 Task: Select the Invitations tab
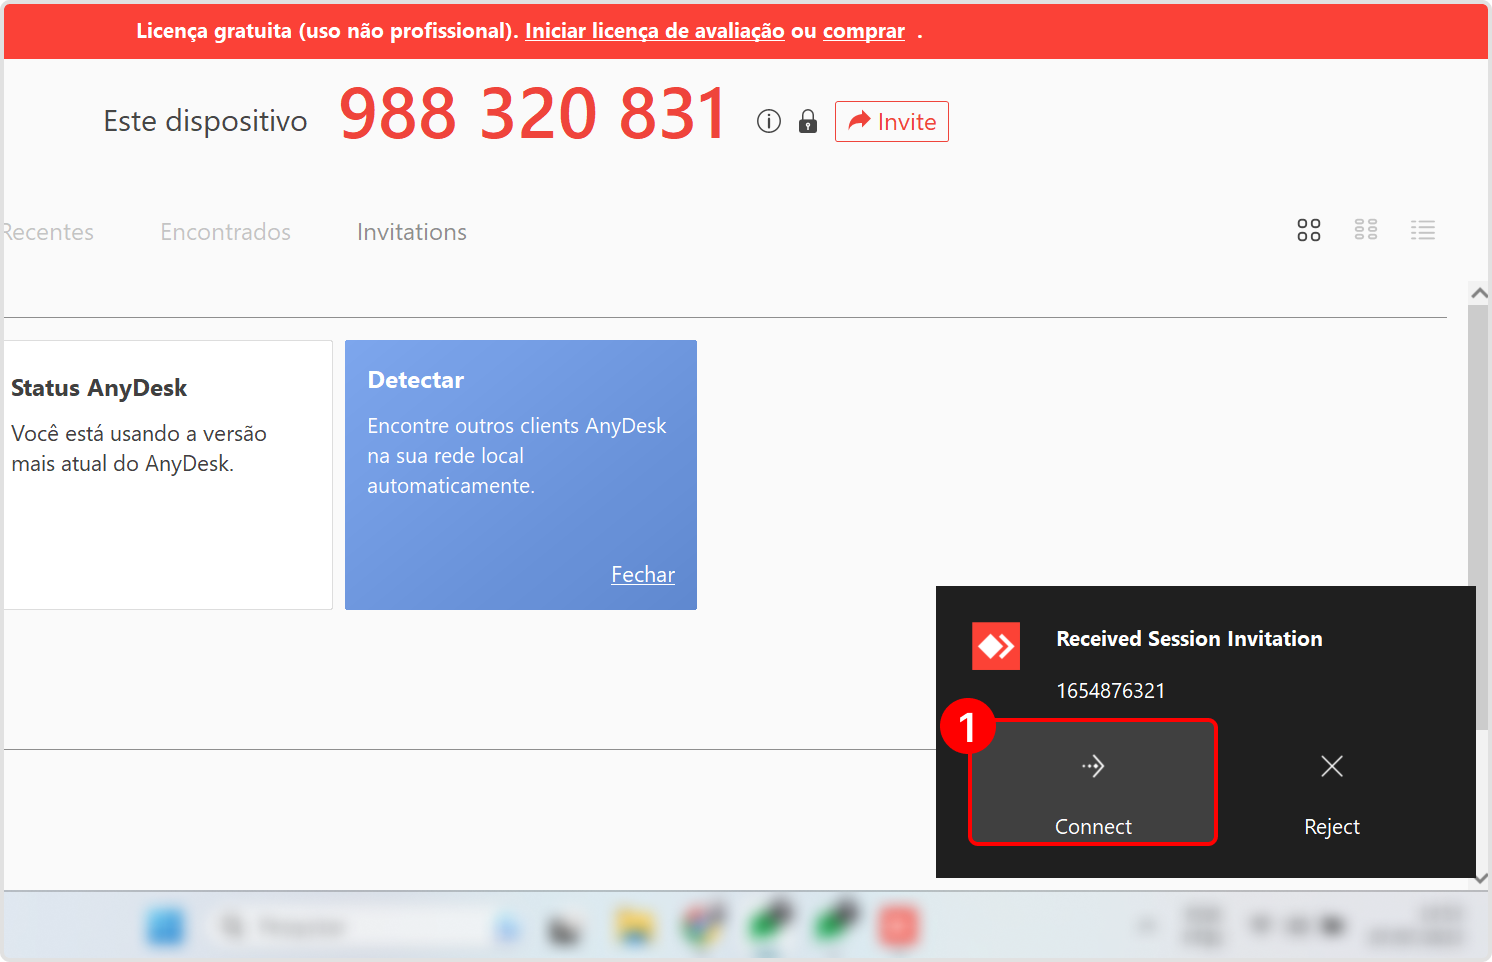[x=412, y=232]
